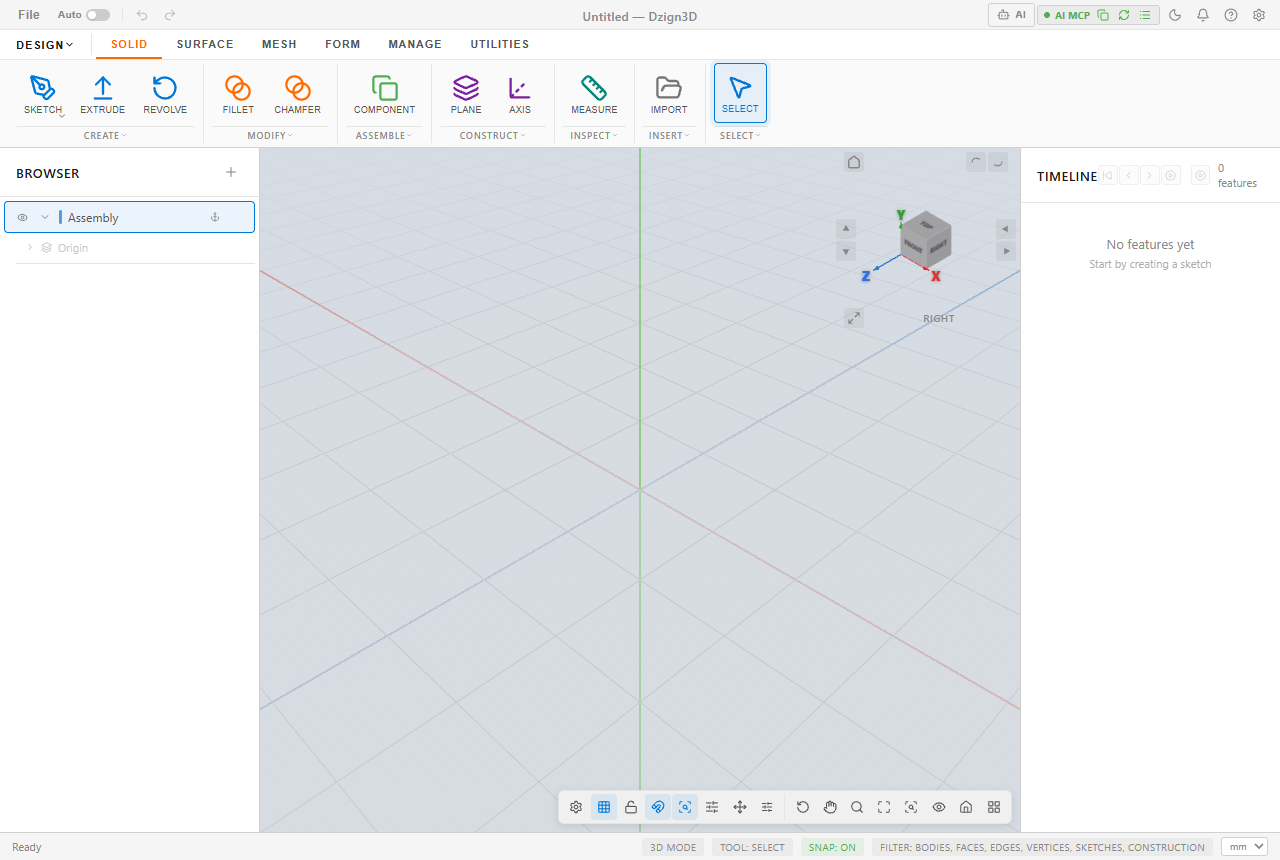The width and height of the screenshot is (1280, 860).
Task: Choose the Revolve tool
Action: pos(165,95)
